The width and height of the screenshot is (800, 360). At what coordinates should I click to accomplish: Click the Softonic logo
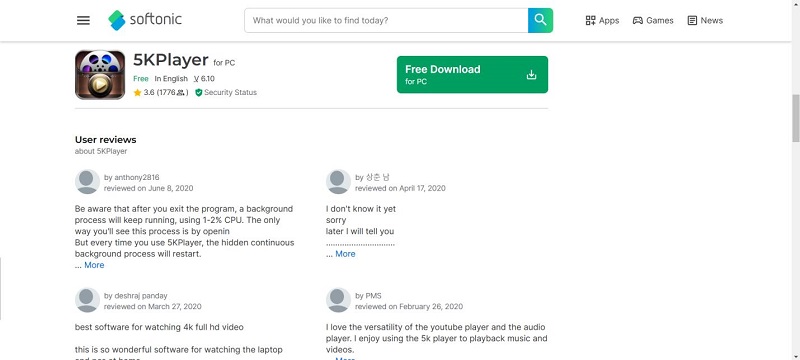[145, 20]
